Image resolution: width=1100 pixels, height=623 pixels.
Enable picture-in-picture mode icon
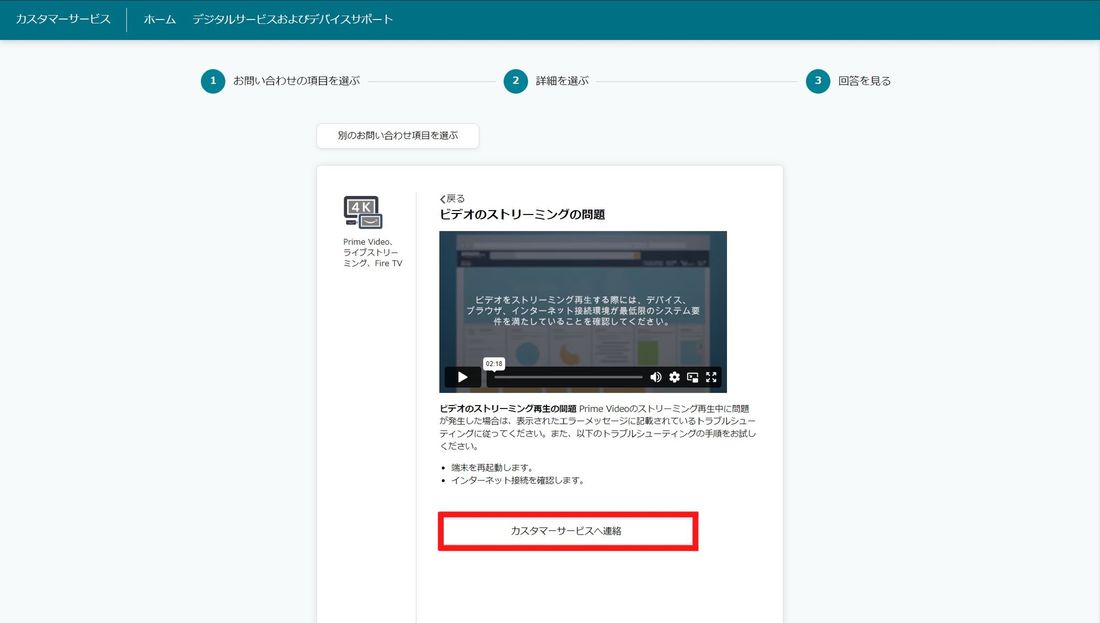point(692,377)
